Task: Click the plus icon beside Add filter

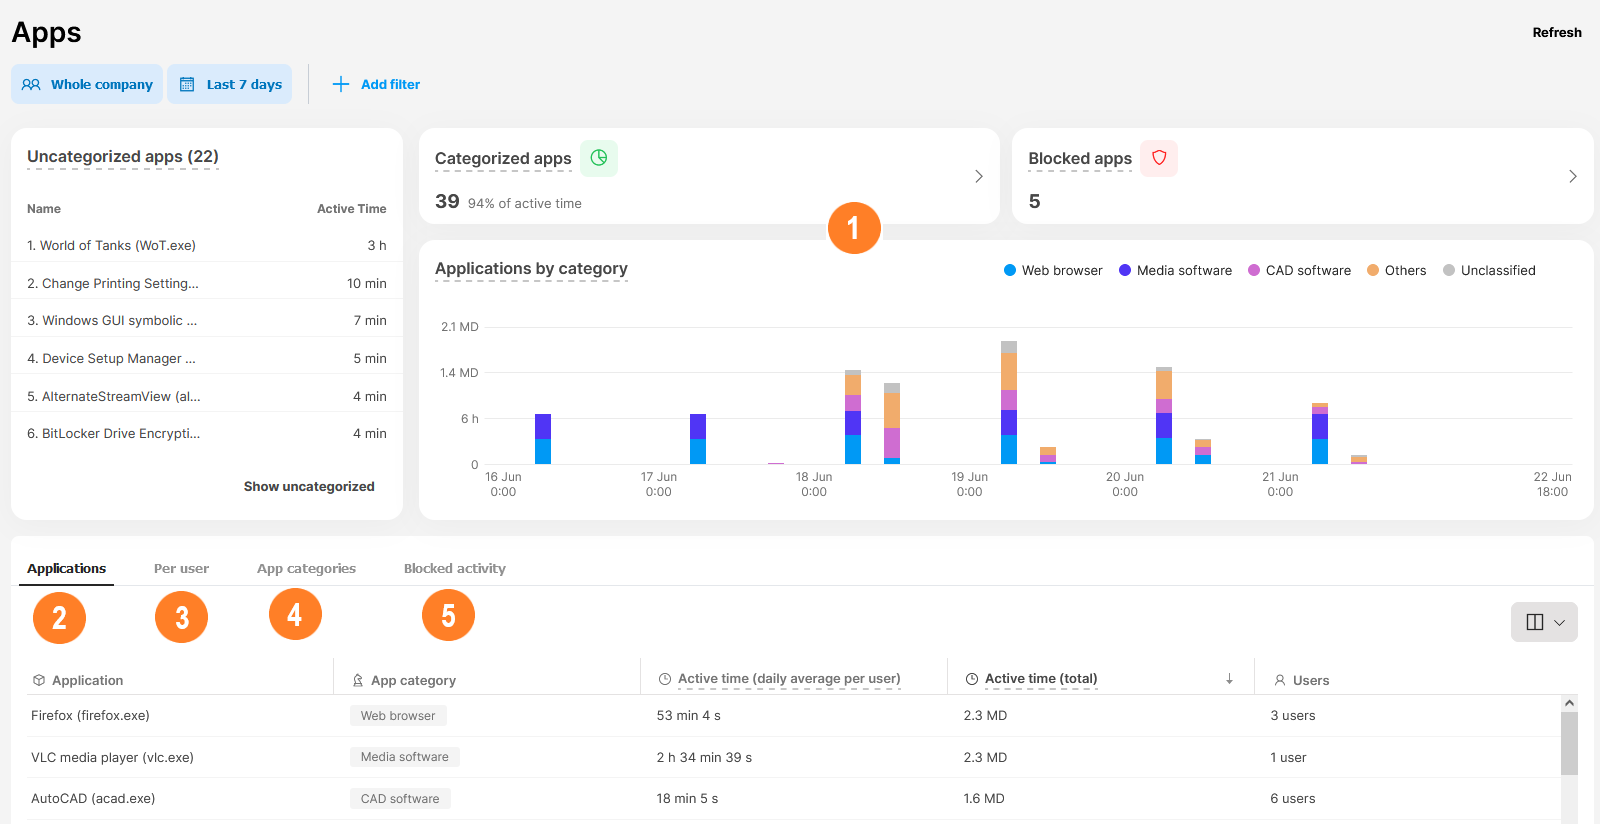Action: (x=341, y=84)
